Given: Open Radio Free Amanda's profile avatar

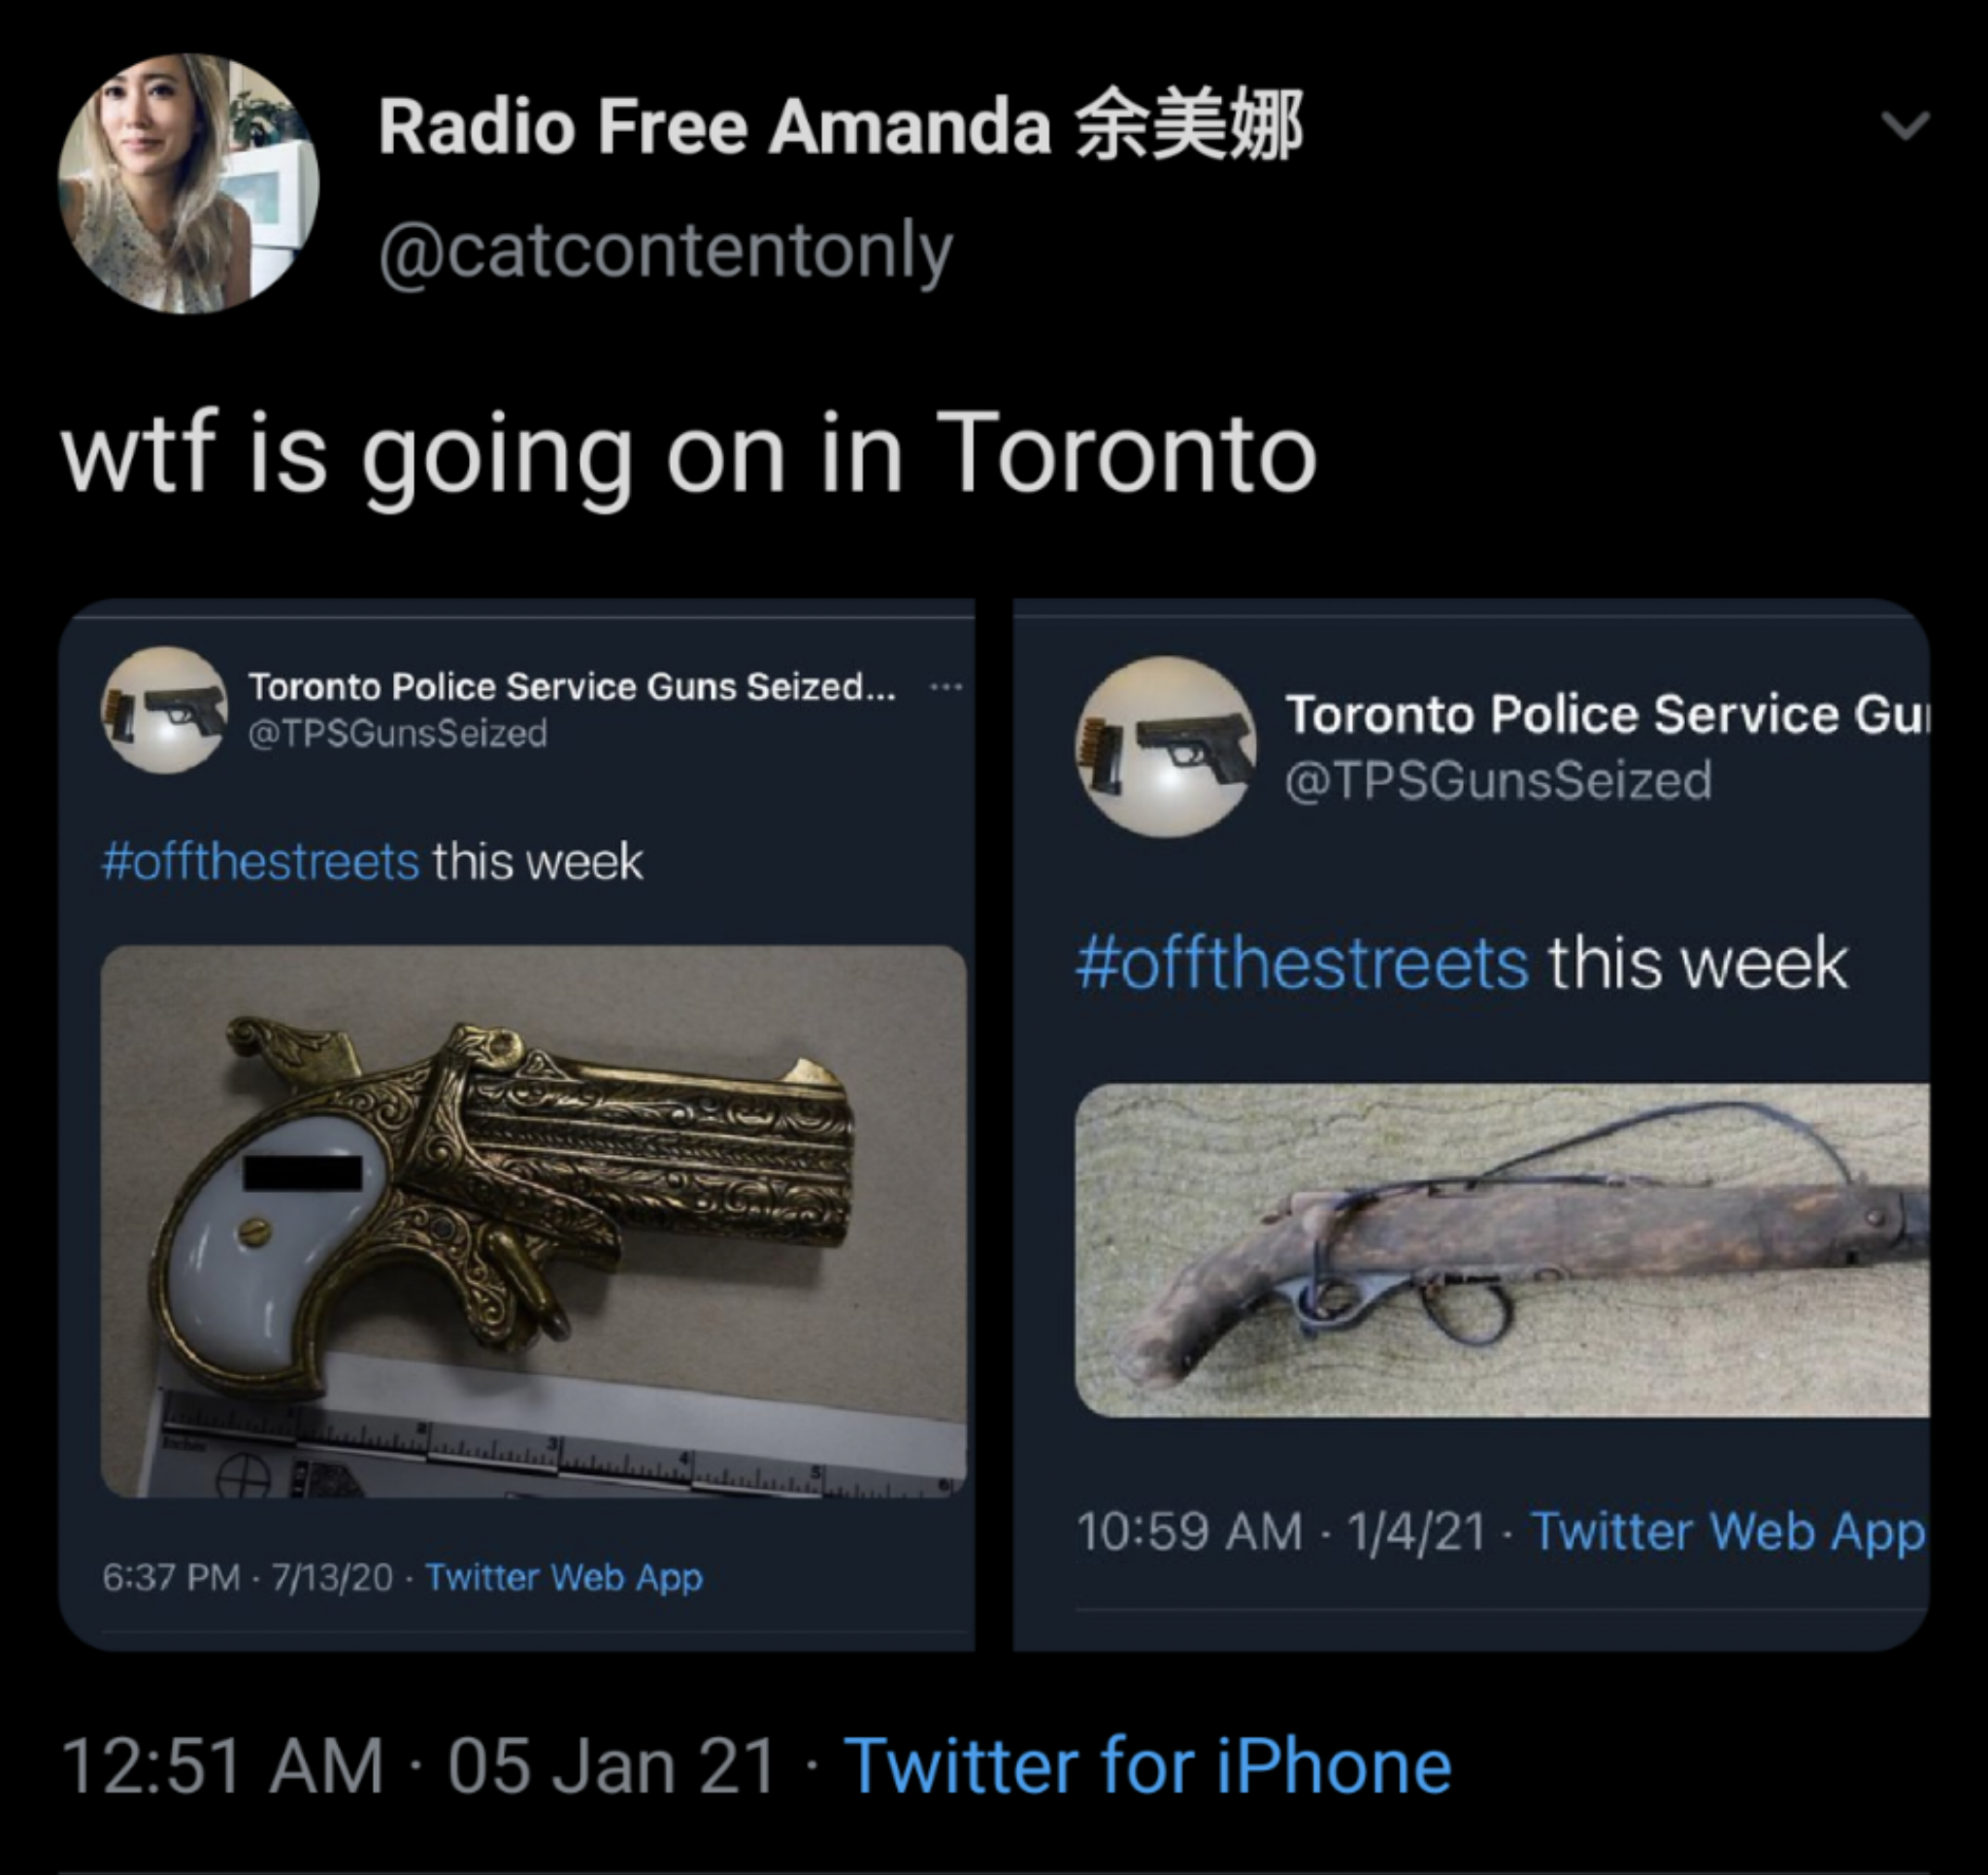Looking at the screenshot, I should pos(188,184).
